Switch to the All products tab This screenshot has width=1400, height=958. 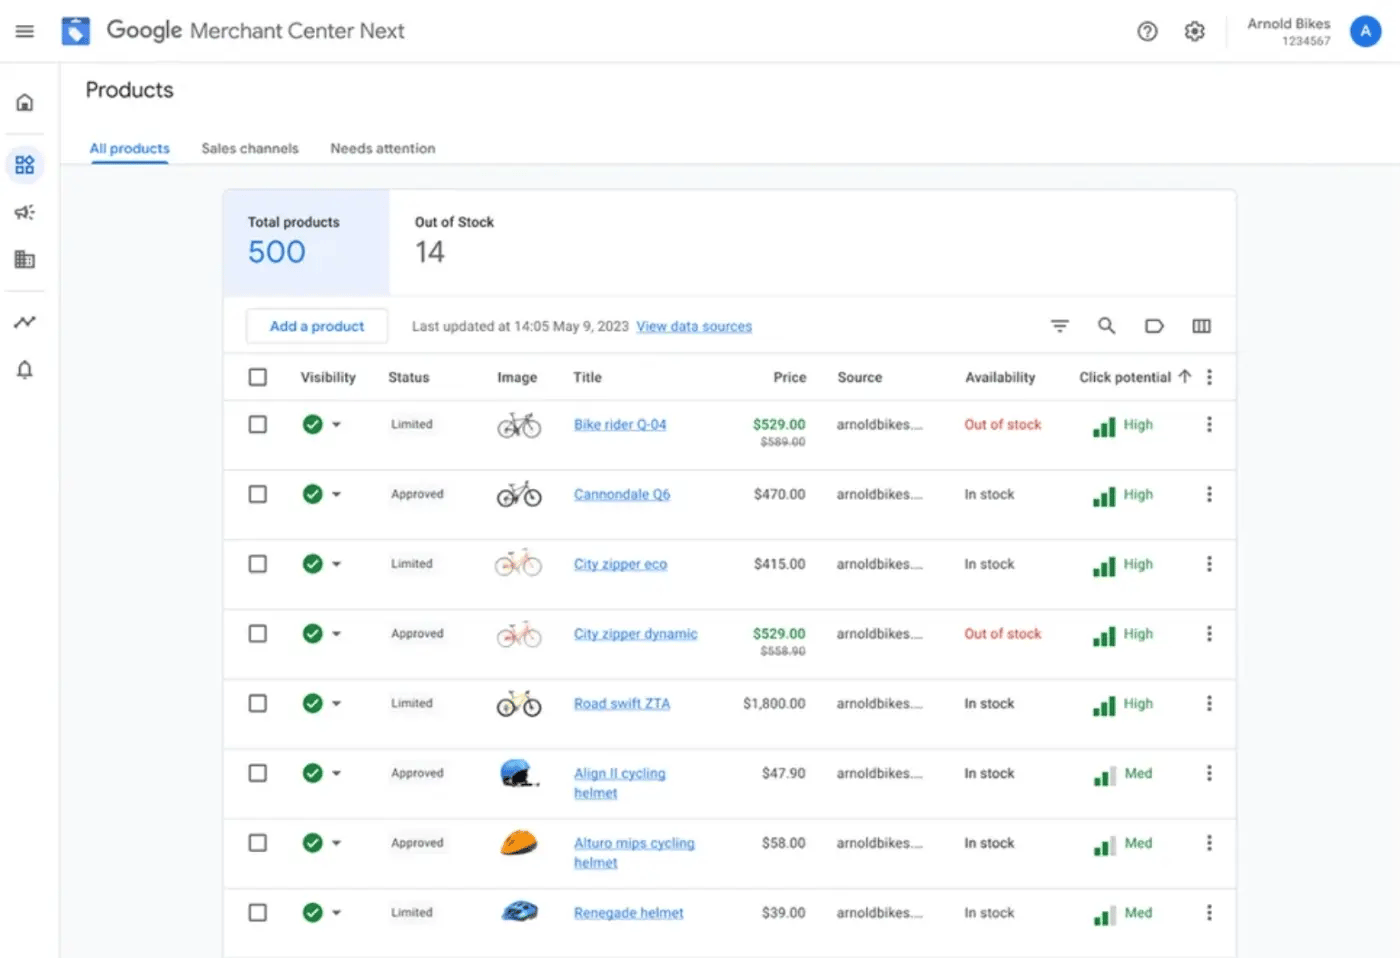[129, 148]
